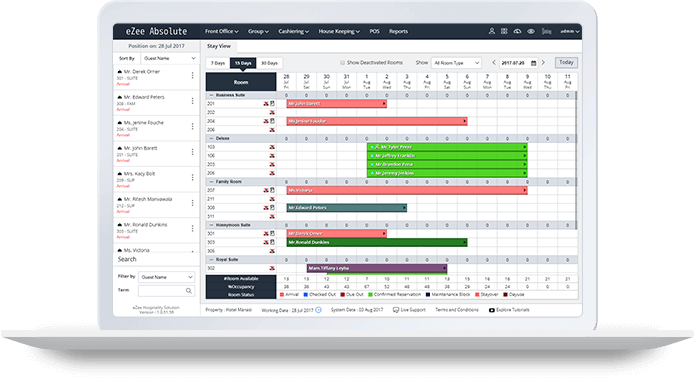The width and height of the screenshot is (694, 381).
Task: Collapse the Honeymoon Suite group
Action: (x=211, y=225)
